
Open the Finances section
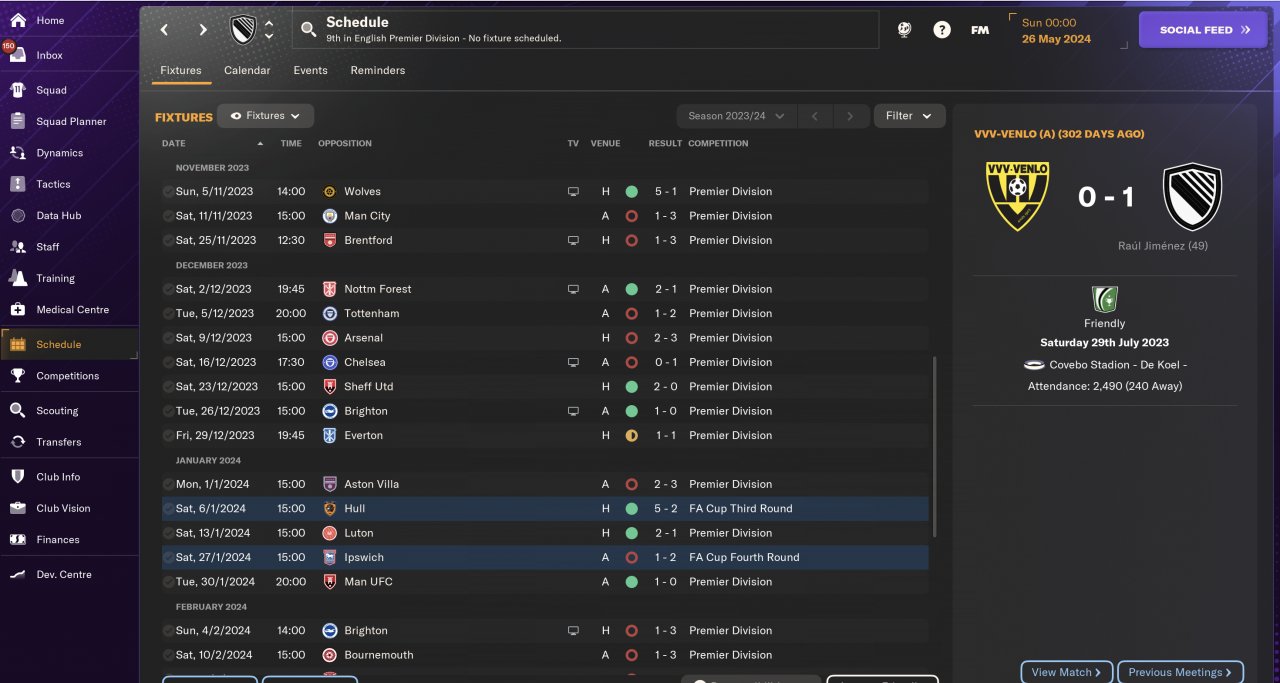click(x=57, y=540)
